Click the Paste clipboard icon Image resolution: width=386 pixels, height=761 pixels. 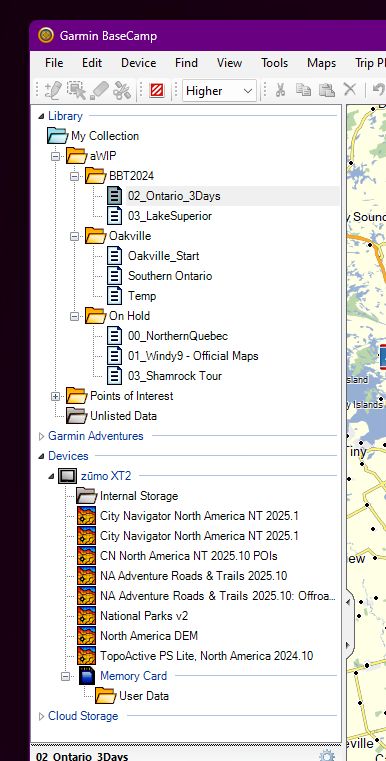327,90
